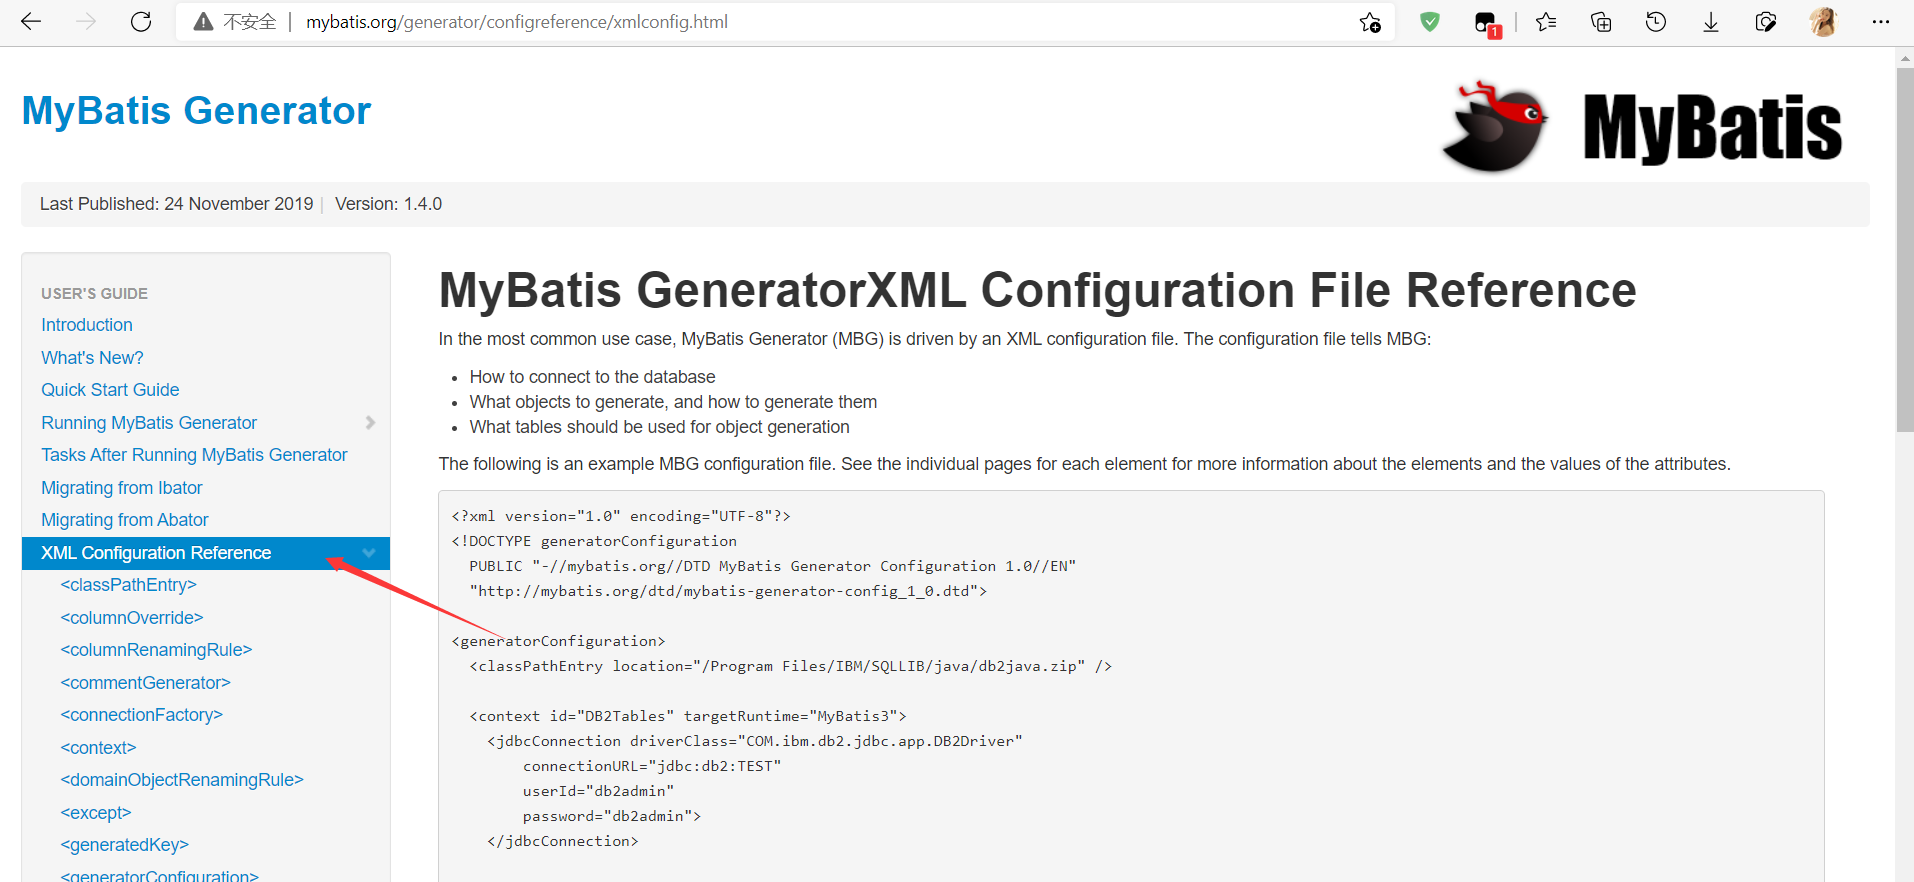Open the user profile avatar
This screenshot has width=1914, height=882.
point(1823,21)
